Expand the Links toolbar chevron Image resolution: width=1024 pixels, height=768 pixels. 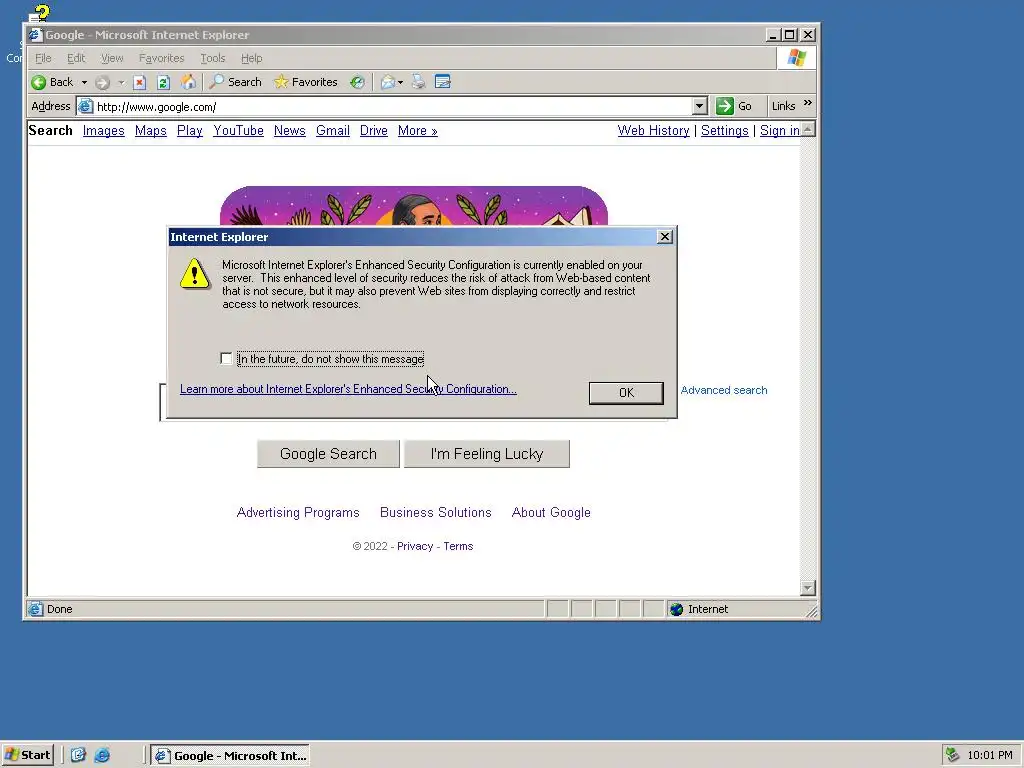[x=808, y=103]
